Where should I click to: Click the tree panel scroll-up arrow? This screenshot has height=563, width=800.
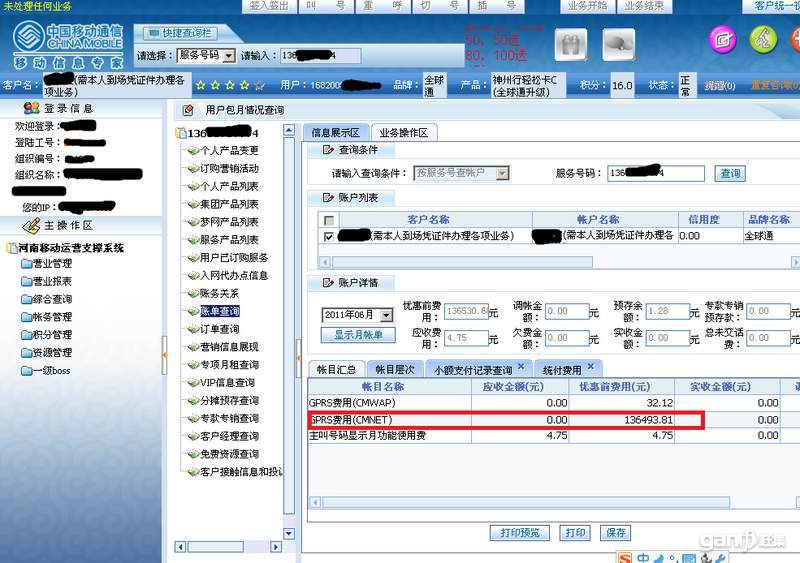pos(289,130)
